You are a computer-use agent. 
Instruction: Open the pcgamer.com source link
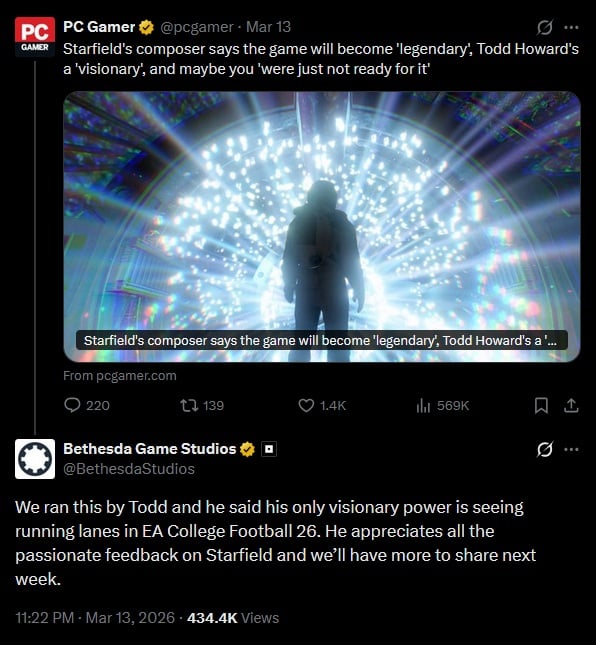click(x=120, y=376)
